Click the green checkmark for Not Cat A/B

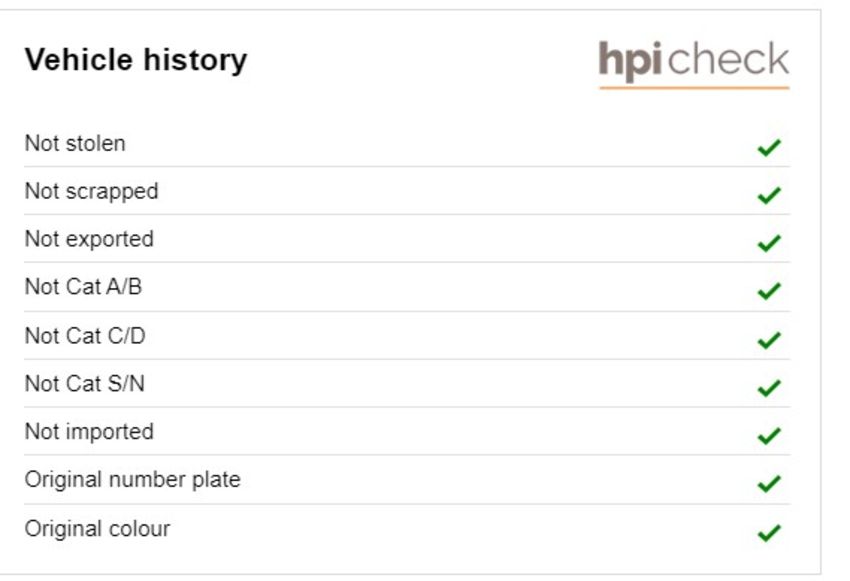click(769, 291)
